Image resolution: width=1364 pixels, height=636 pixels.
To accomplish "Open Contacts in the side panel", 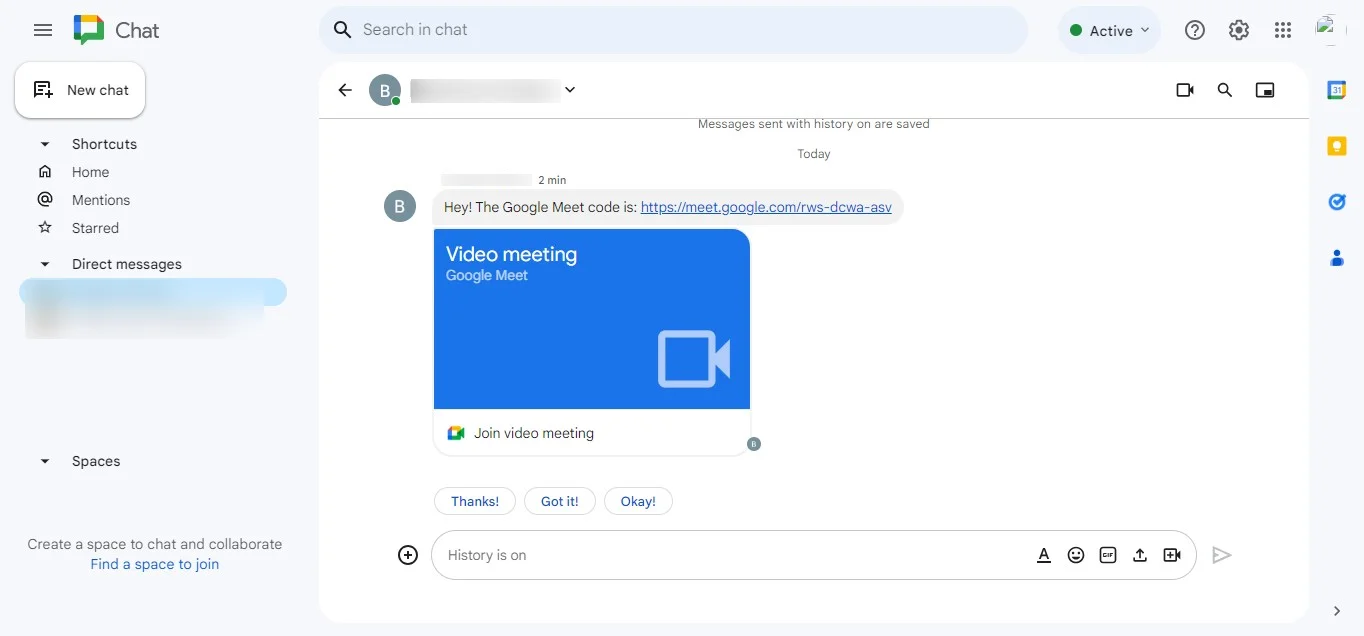I will 1337,258.
